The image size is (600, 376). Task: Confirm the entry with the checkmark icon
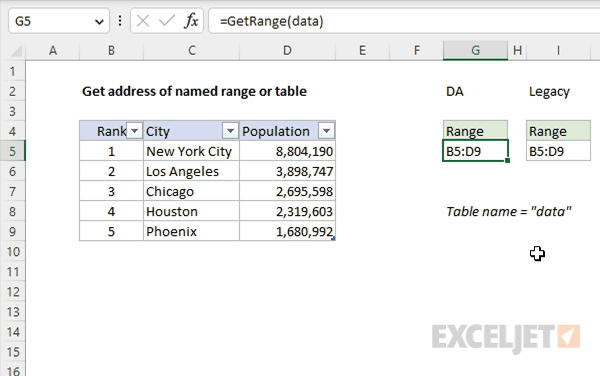tap(166, 21)
